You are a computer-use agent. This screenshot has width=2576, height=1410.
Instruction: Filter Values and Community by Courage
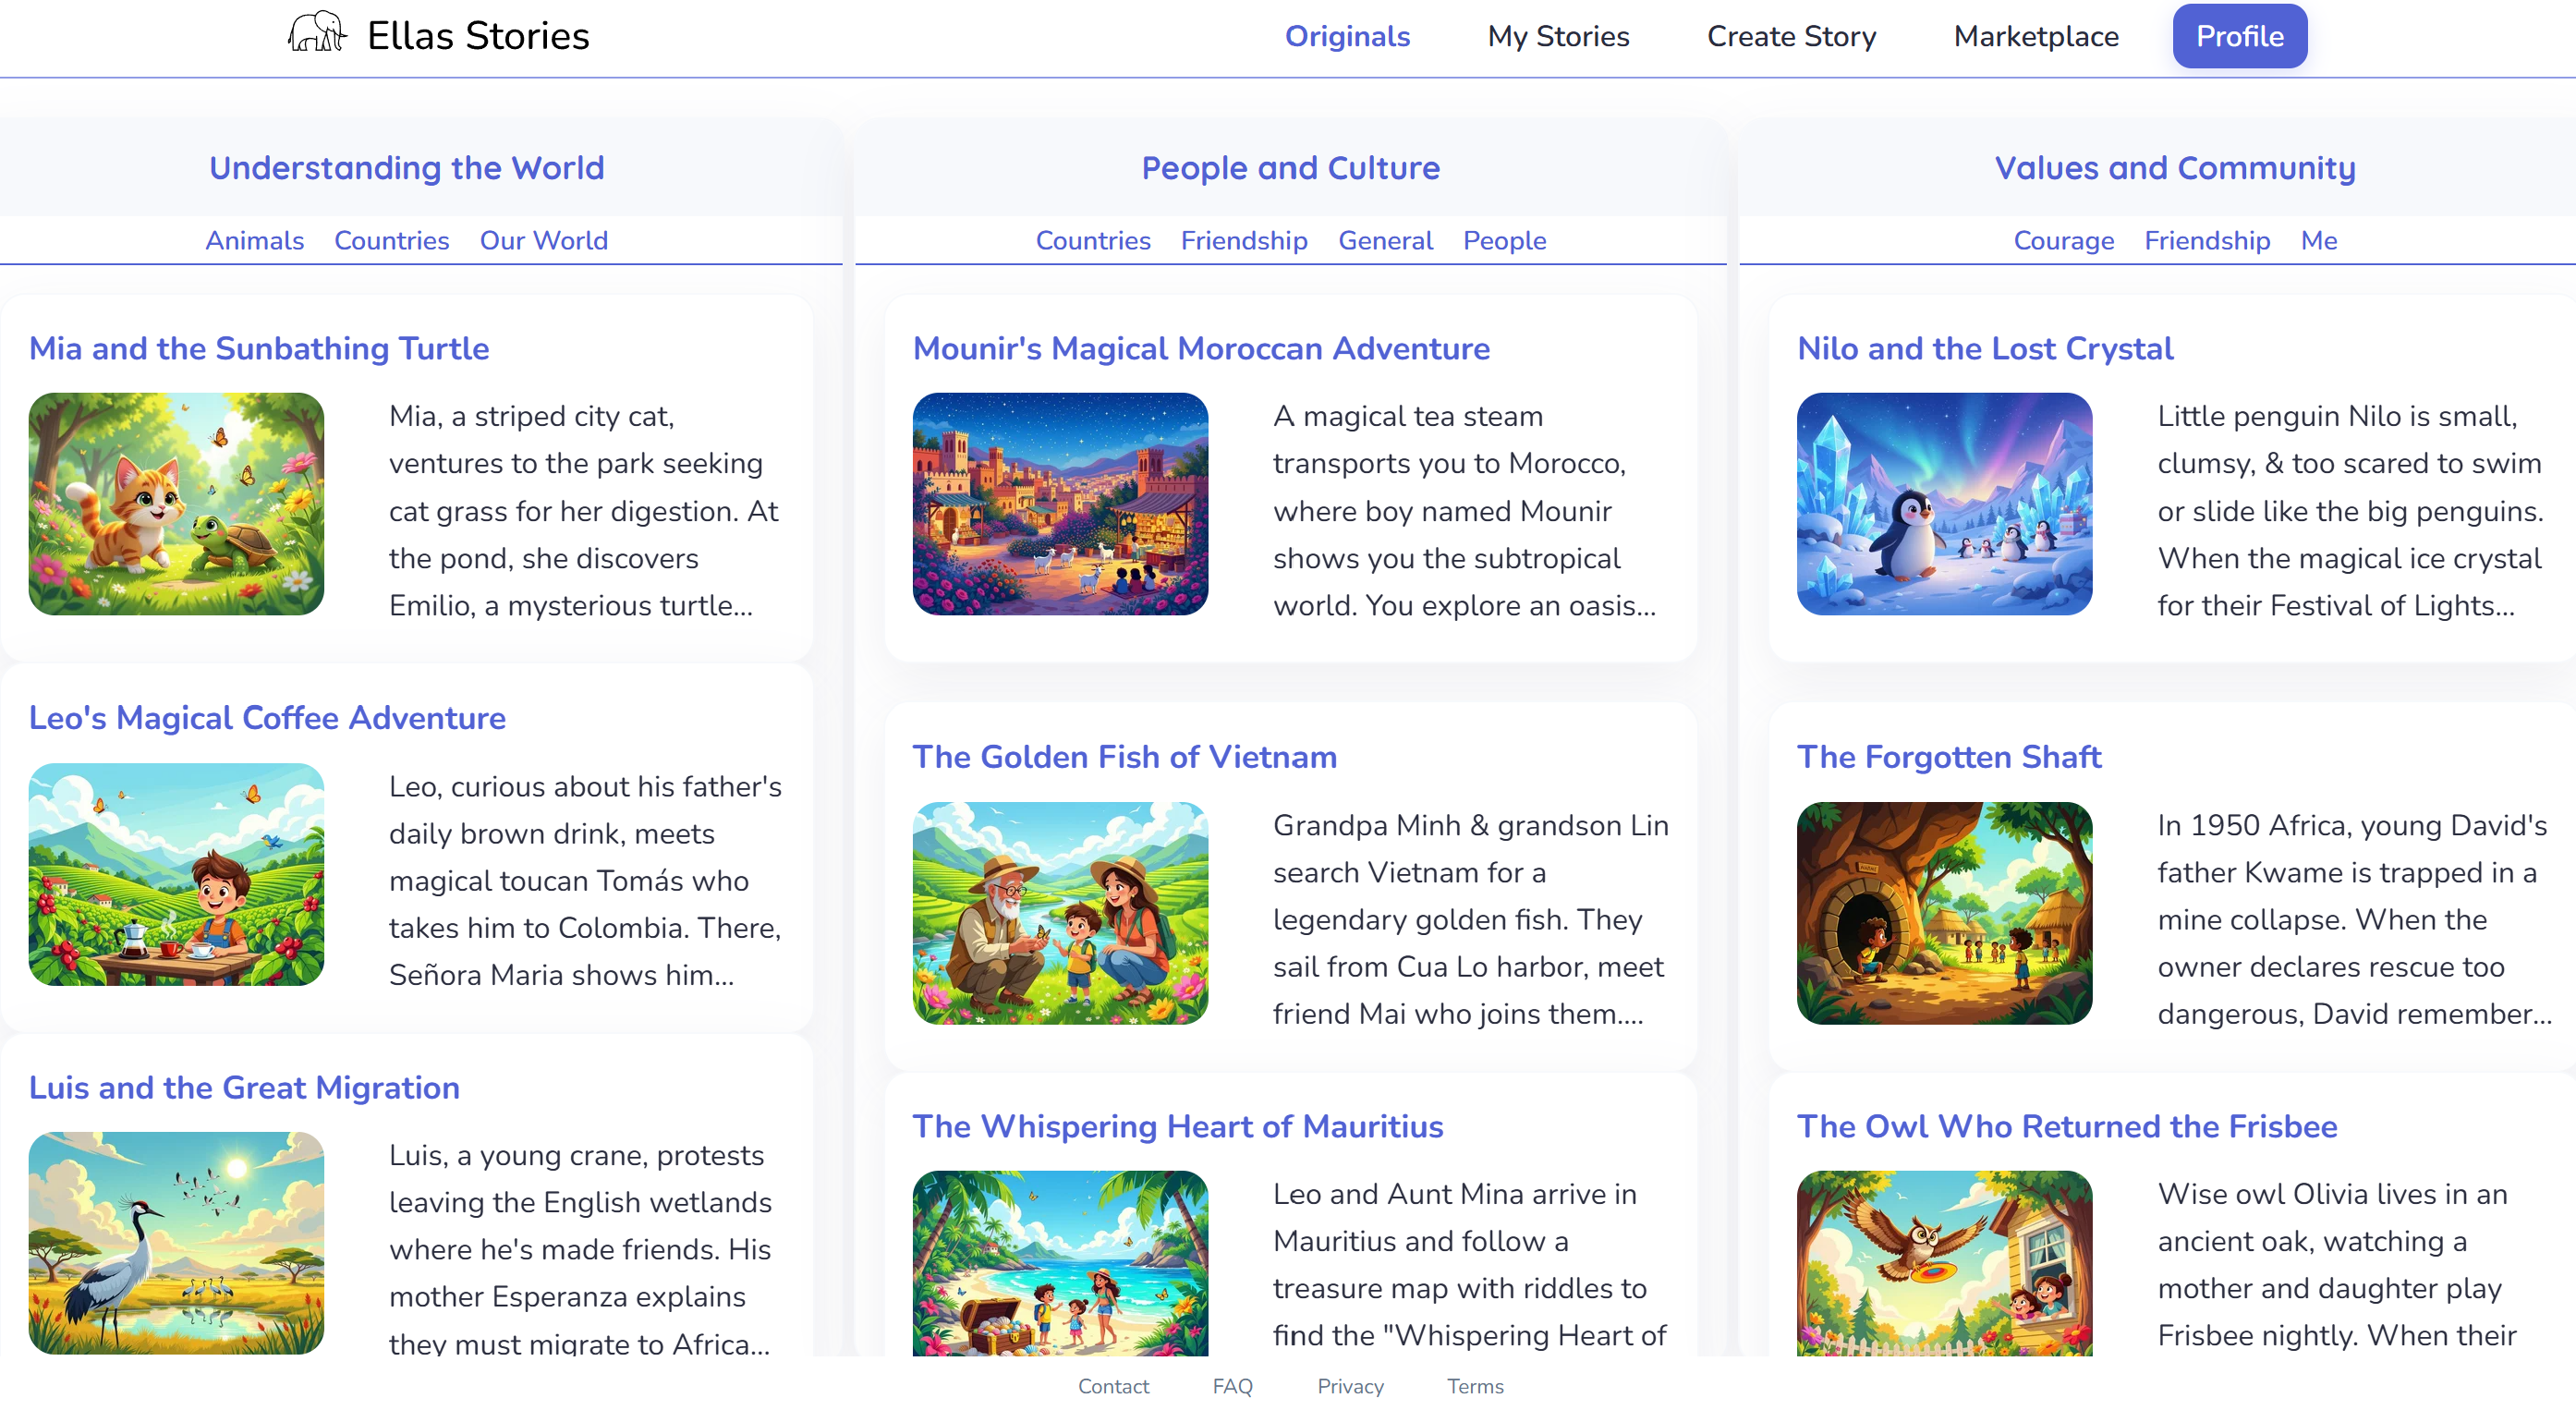(x=2064, y=240)
